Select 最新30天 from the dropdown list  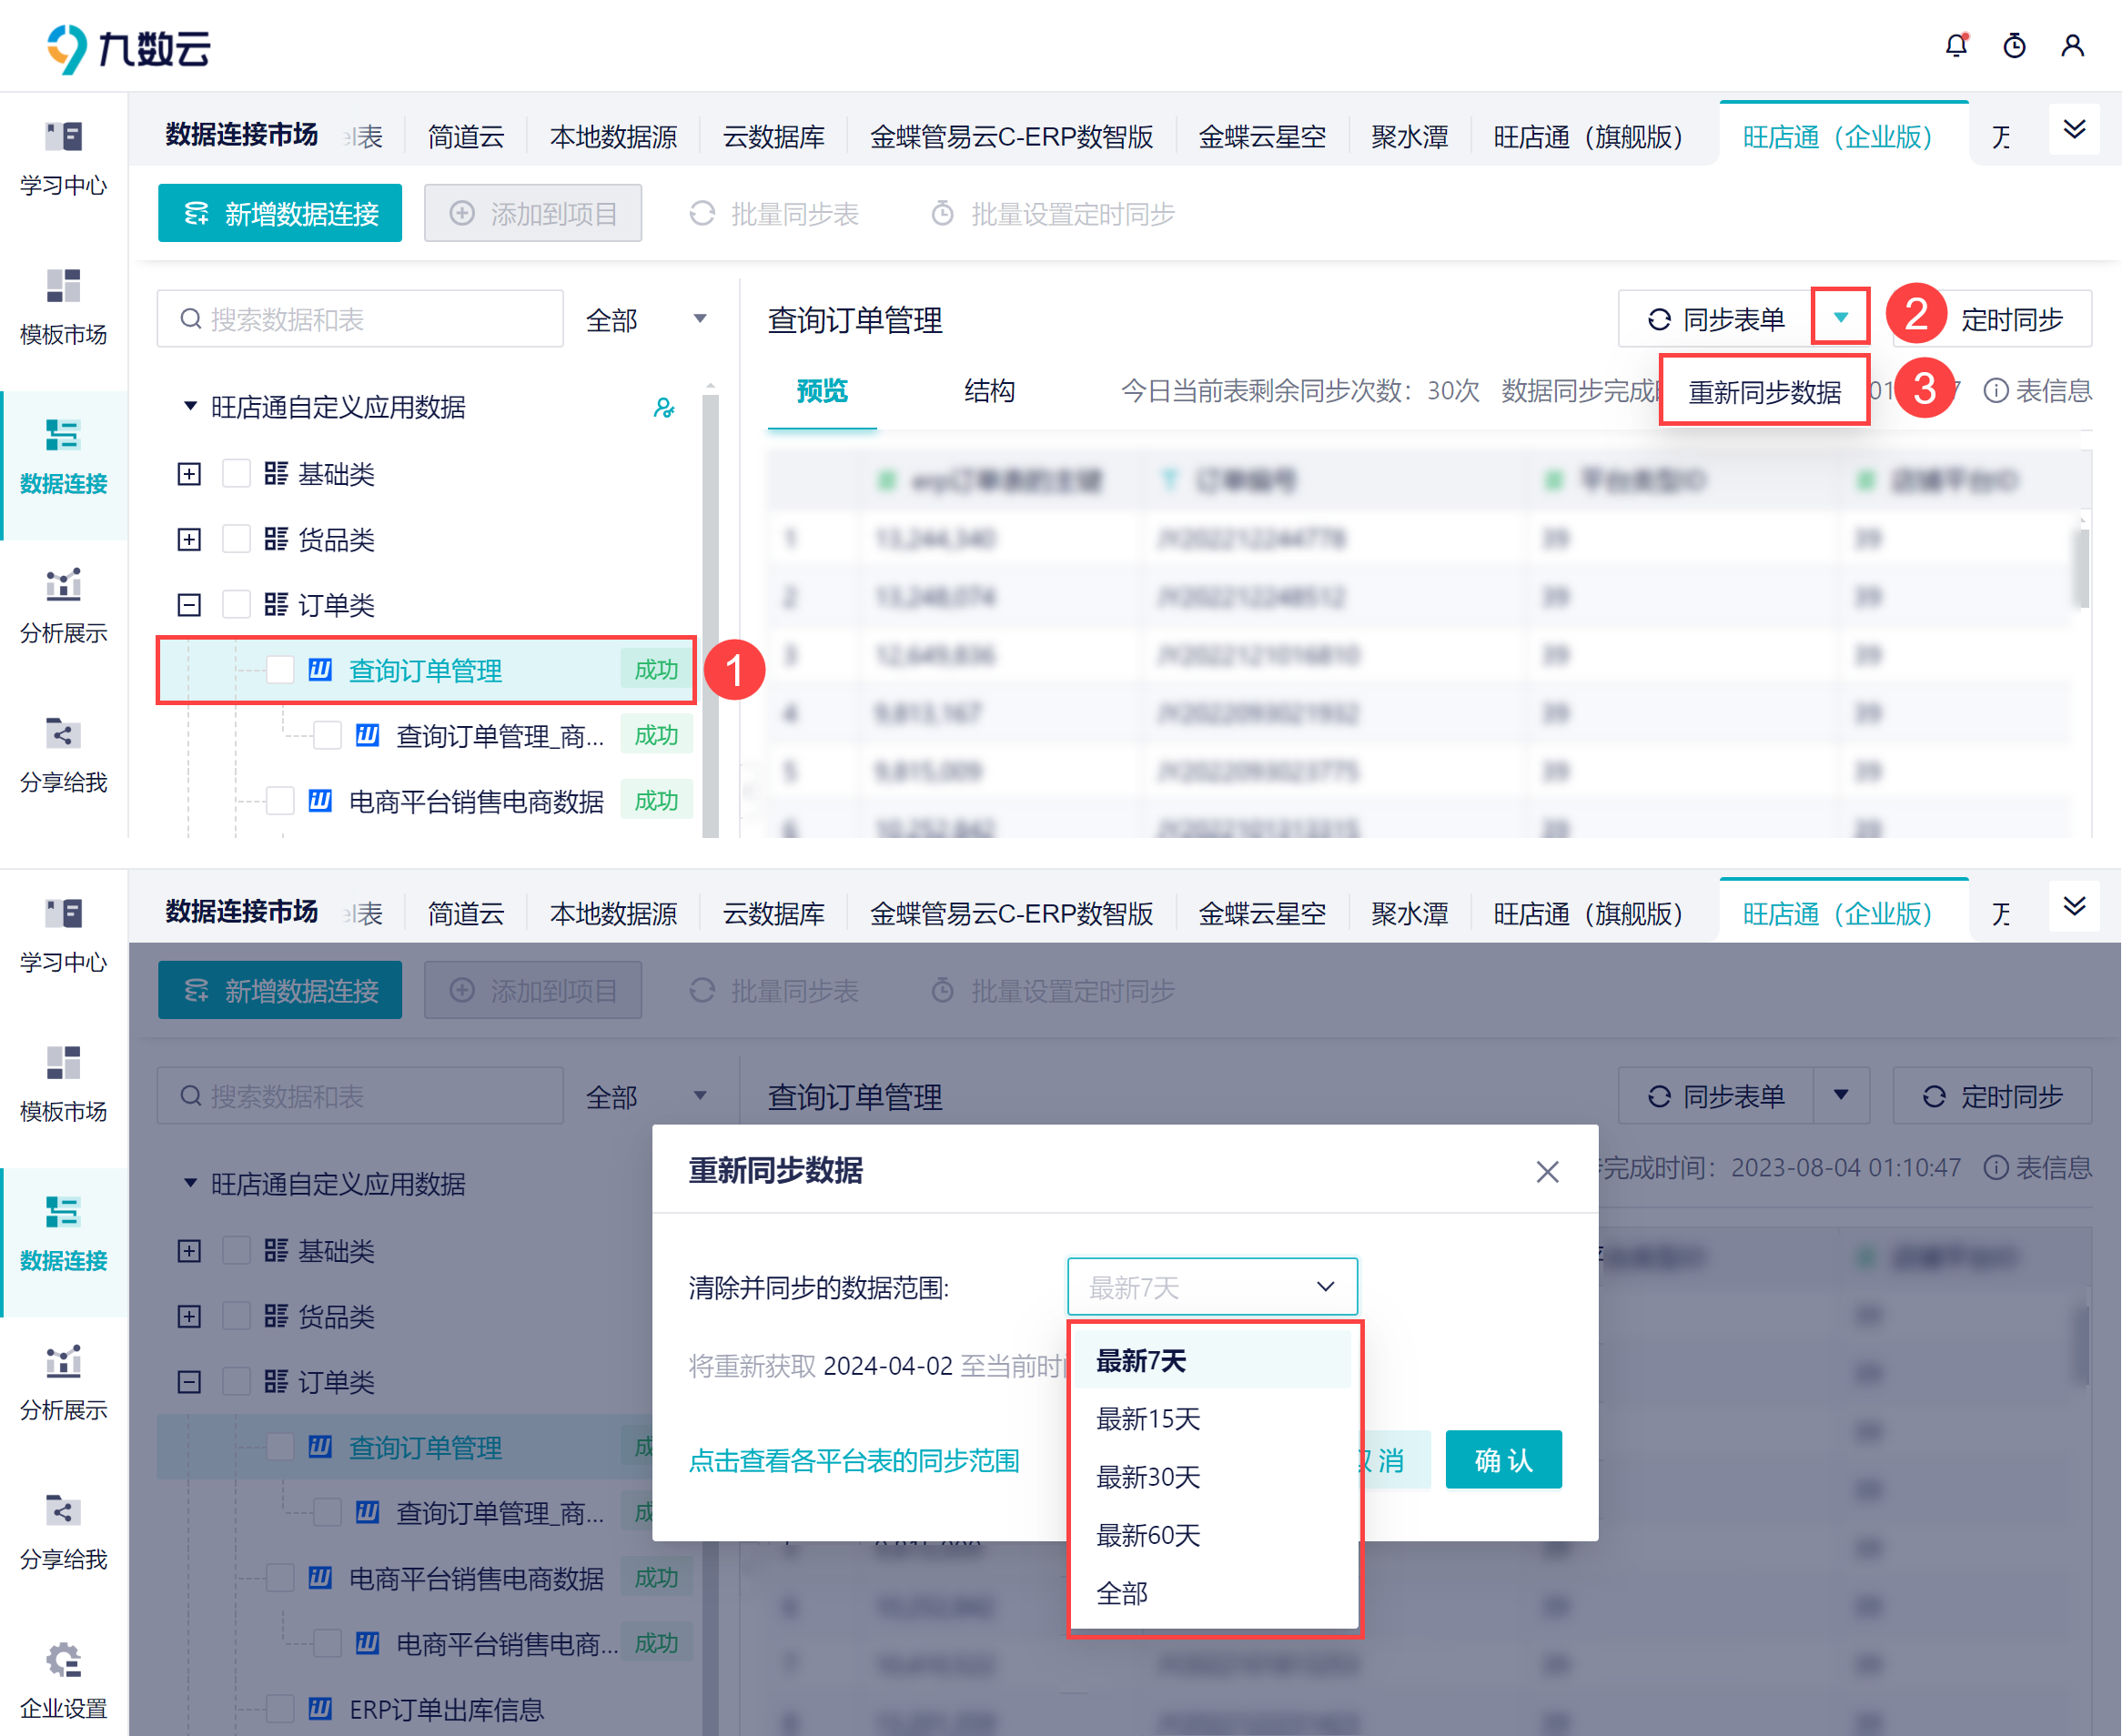click(1148, 1477)
